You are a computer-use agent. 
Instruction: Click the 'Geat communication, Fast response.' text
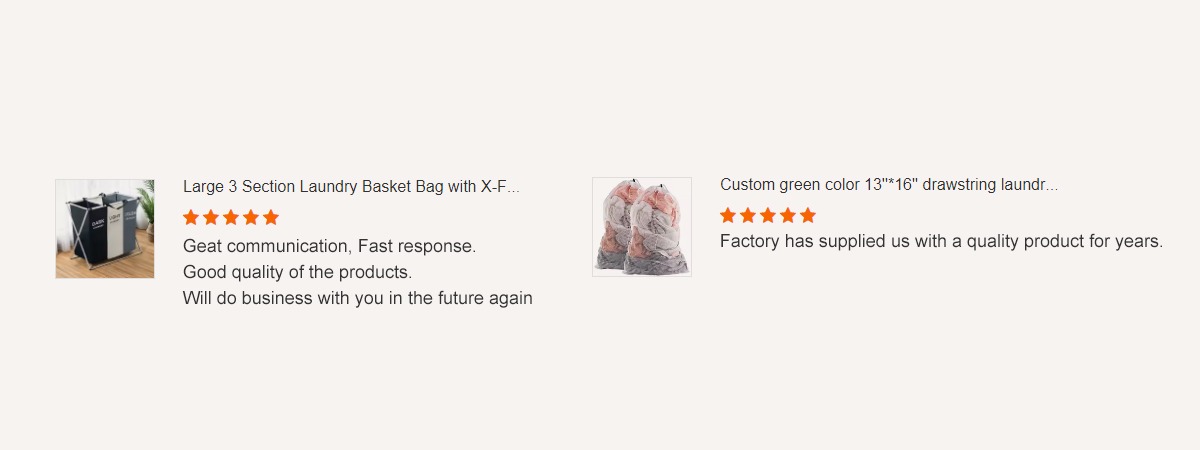coord(329,246)
